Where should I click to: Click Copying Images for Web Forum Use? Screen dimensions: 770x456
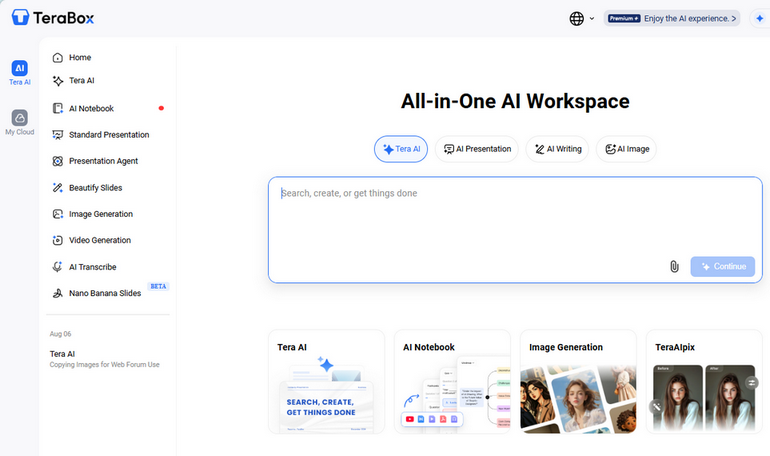tap(105, 365)
